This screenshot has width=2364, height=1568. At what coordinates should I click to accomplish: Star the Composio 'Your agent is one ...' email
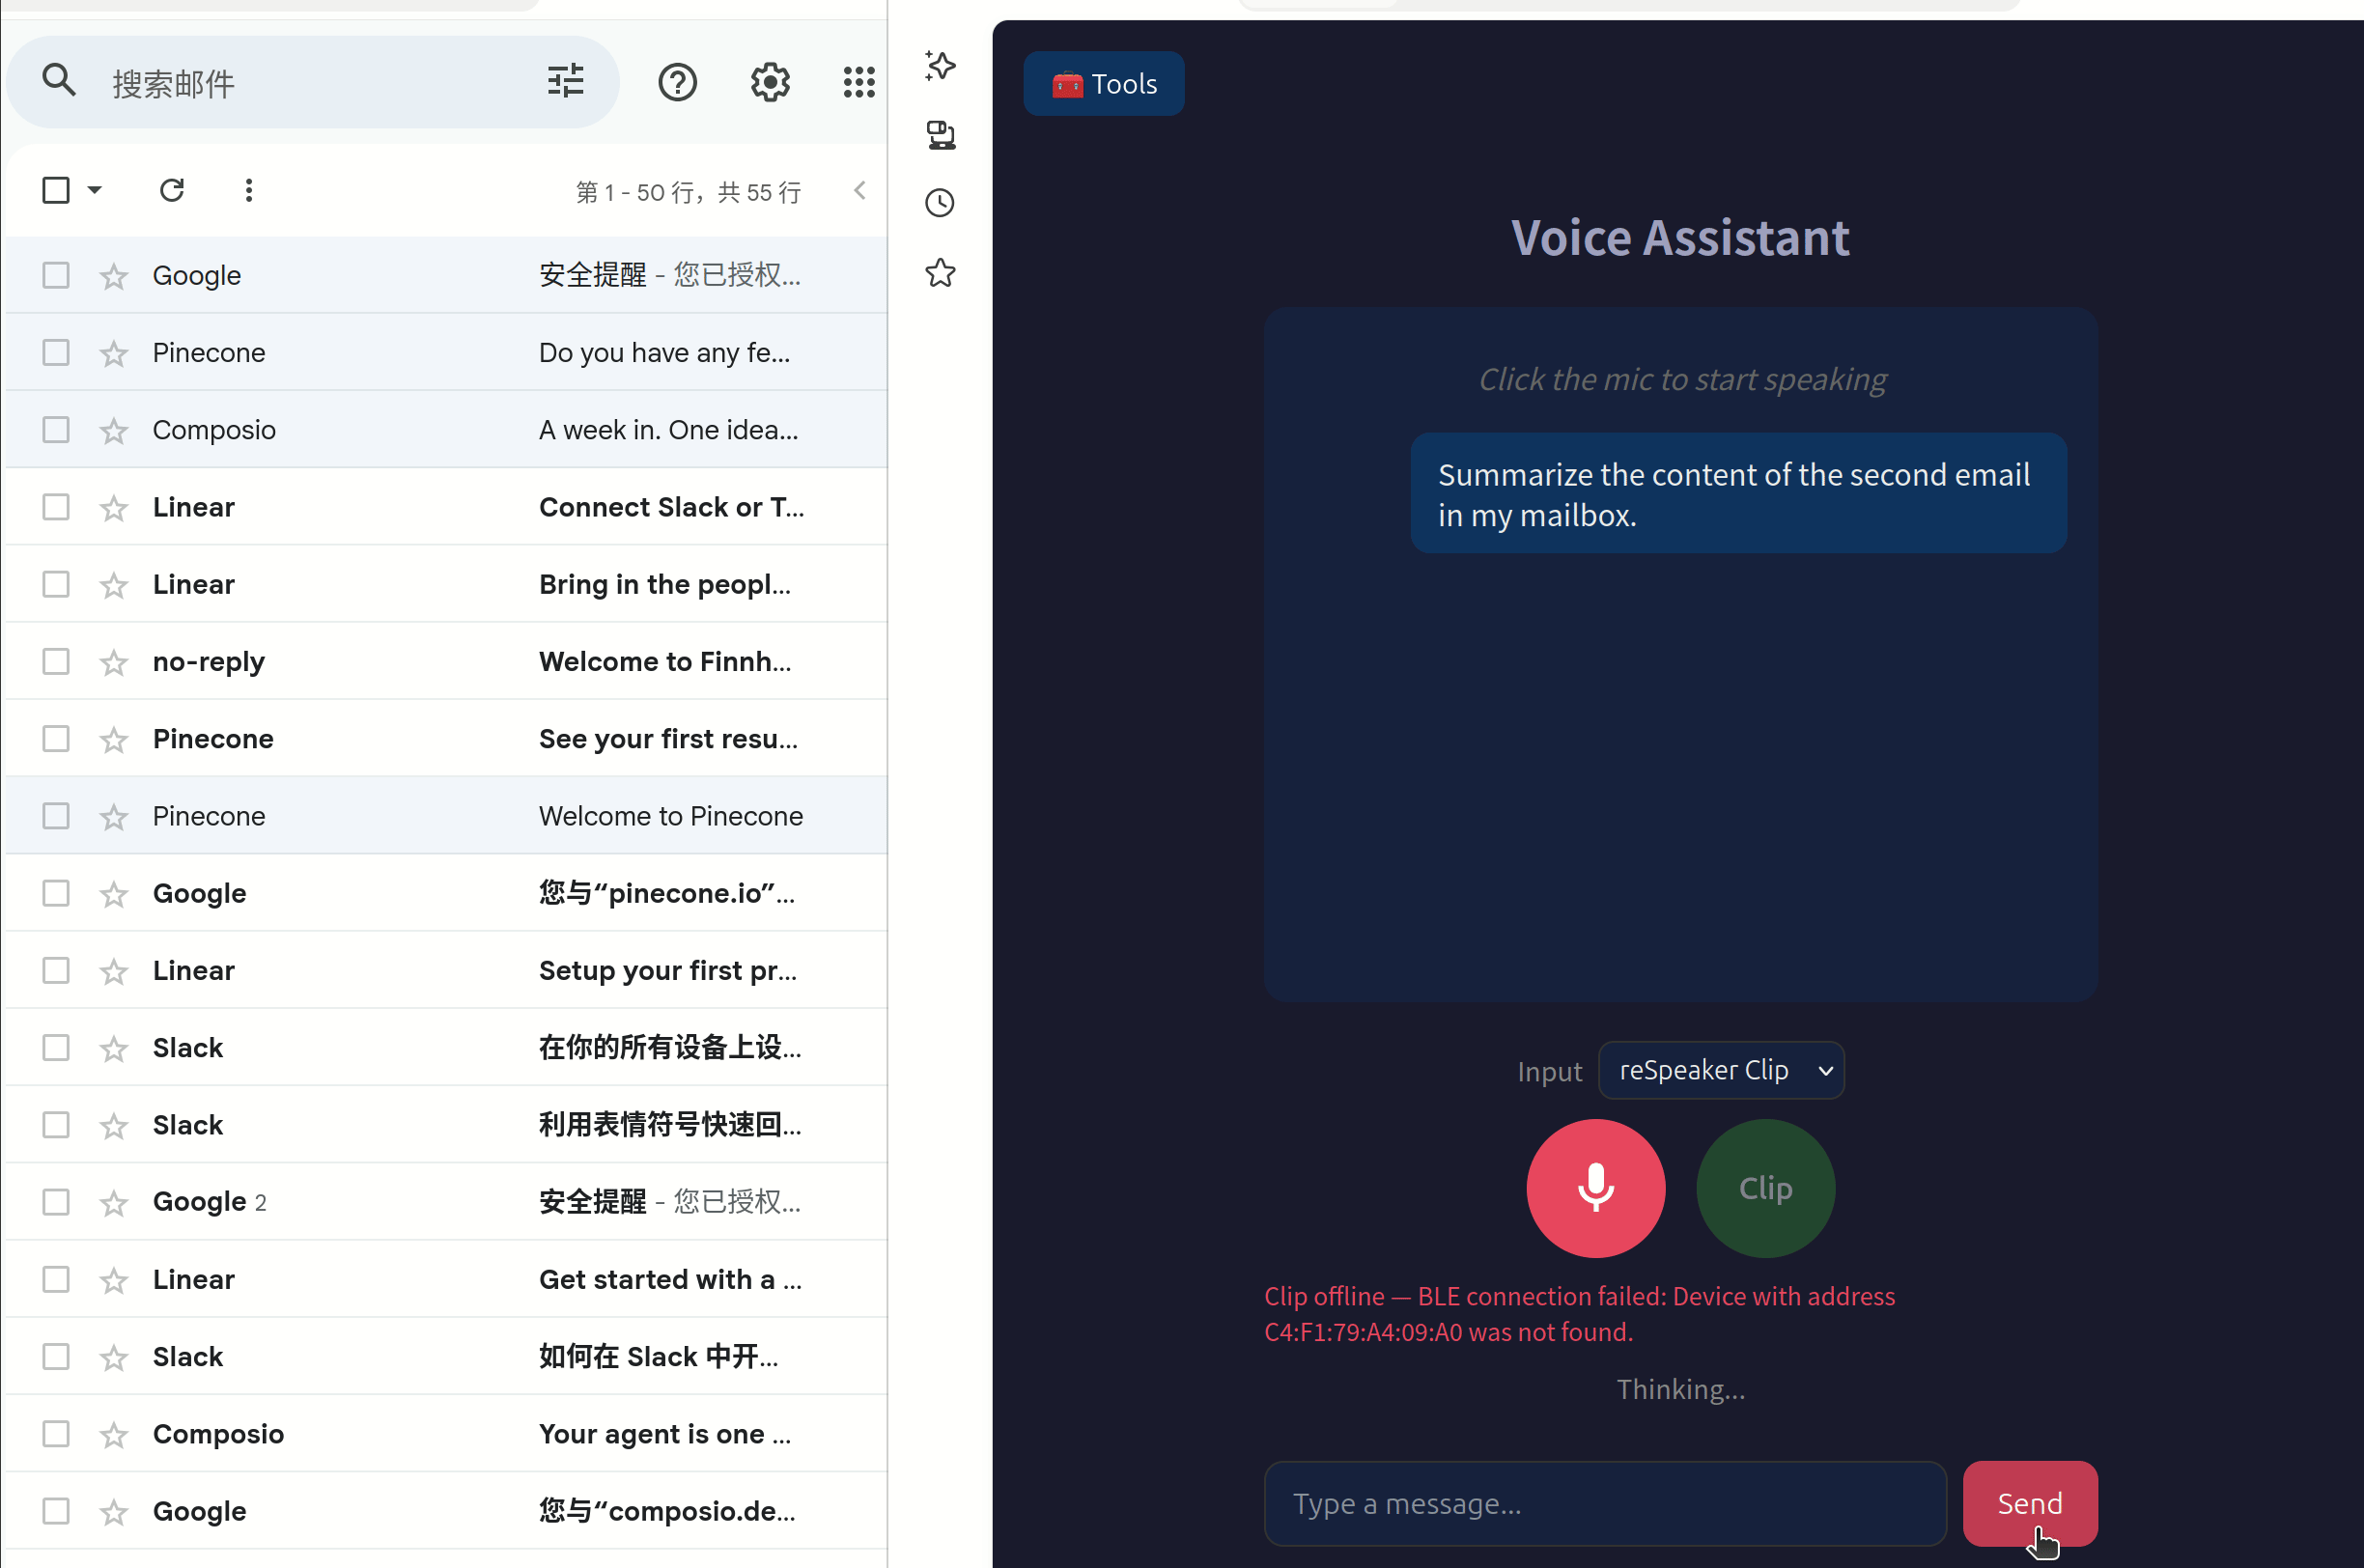point(114,1435)
